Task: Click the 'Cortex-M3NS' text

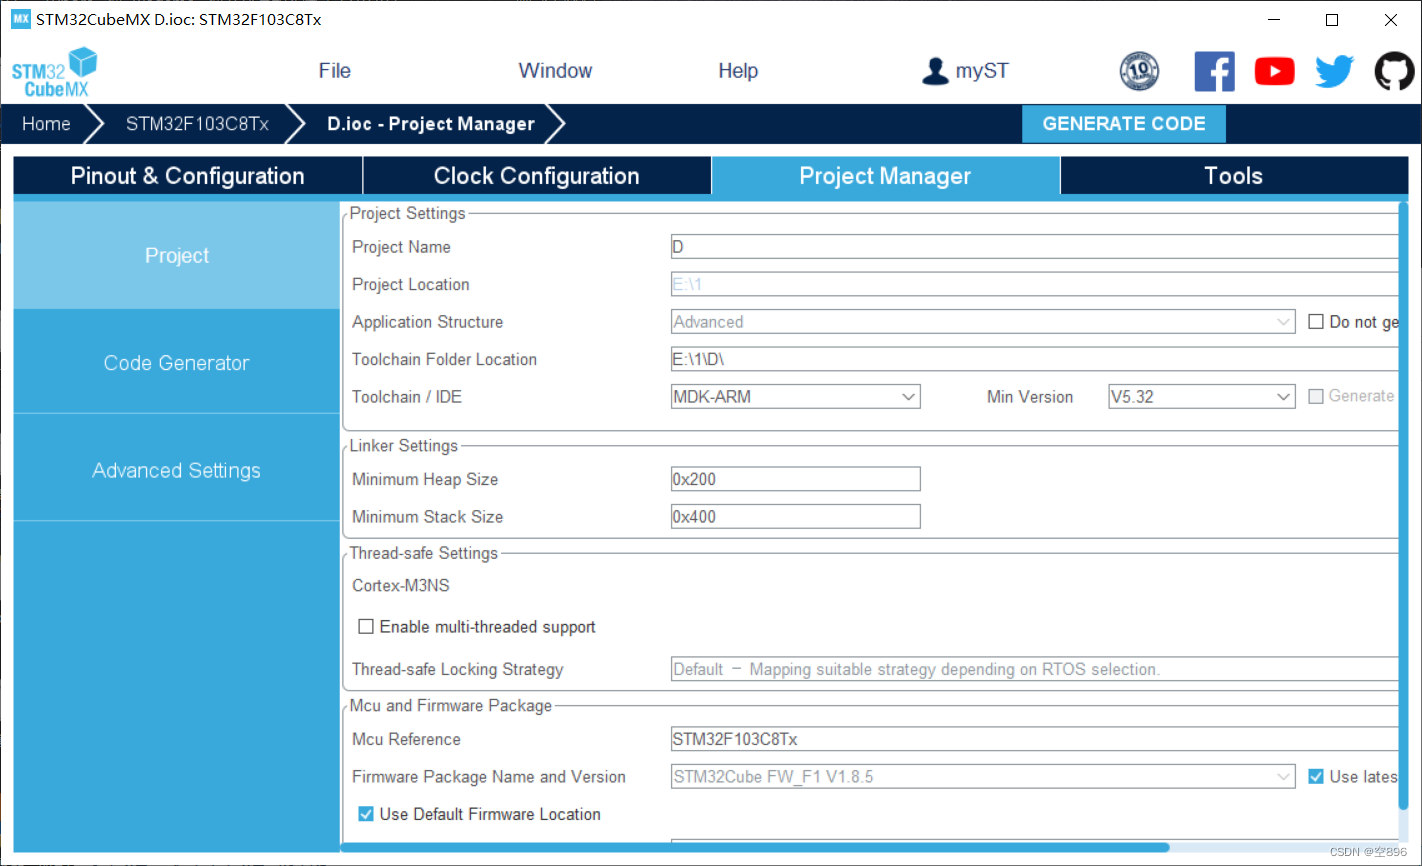Action: coord(401,586)
